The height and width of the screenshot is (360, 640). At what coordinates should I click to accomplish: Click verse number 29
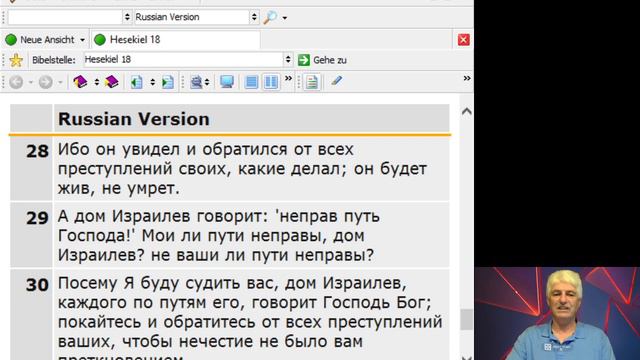click(x=37, y=218)
